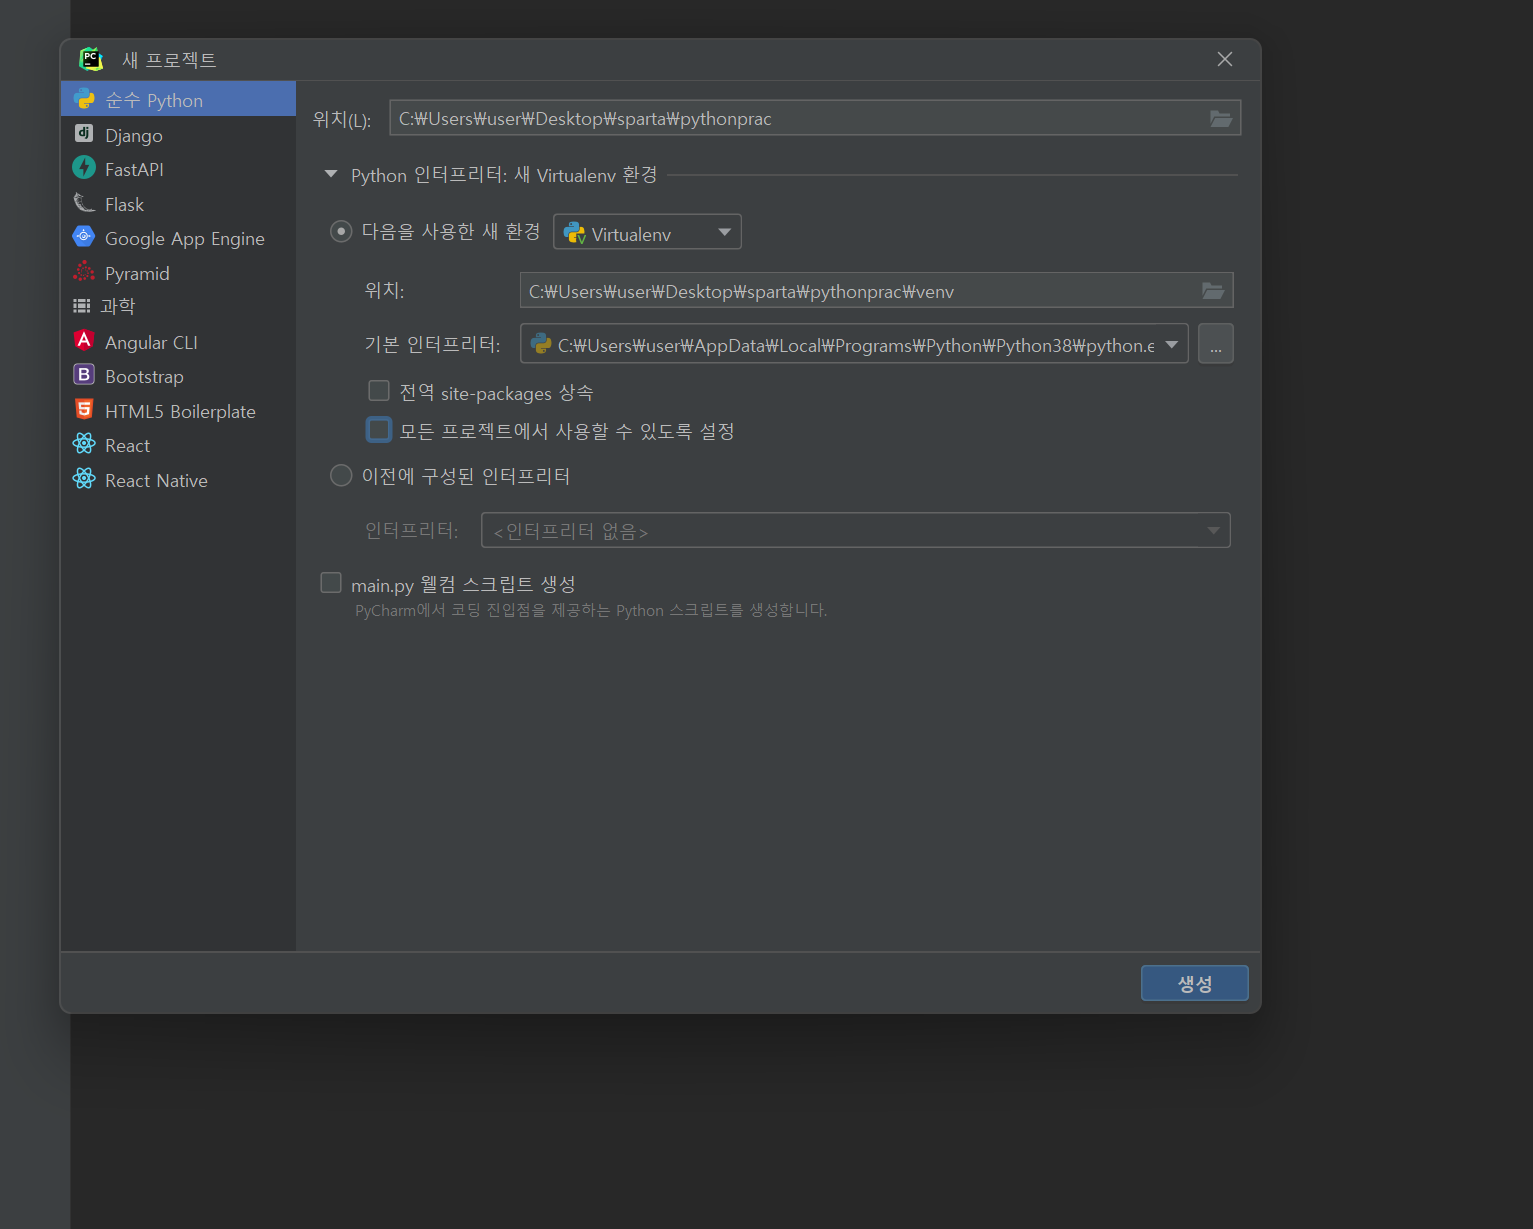This screenshot has width=1533, height=1229.
Task: Check 모든 프로젝트에서 사용할 수 있도록 설정
Action: [379, 430]
